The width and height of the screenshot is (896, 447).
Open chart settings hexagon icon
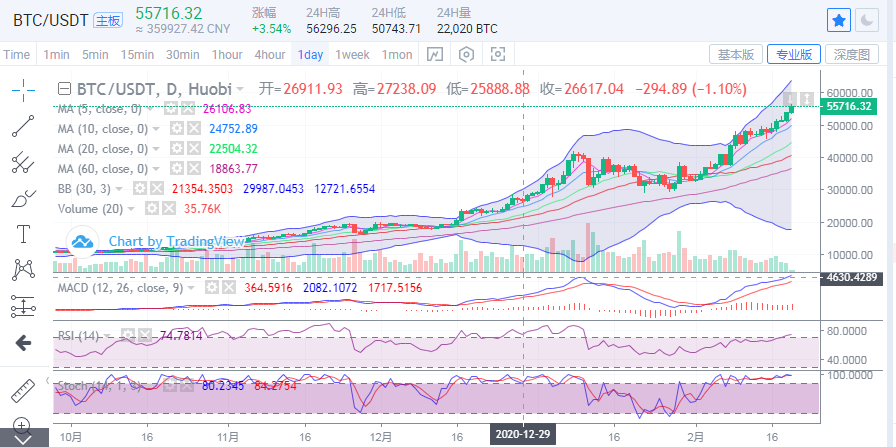pos(467,54)
